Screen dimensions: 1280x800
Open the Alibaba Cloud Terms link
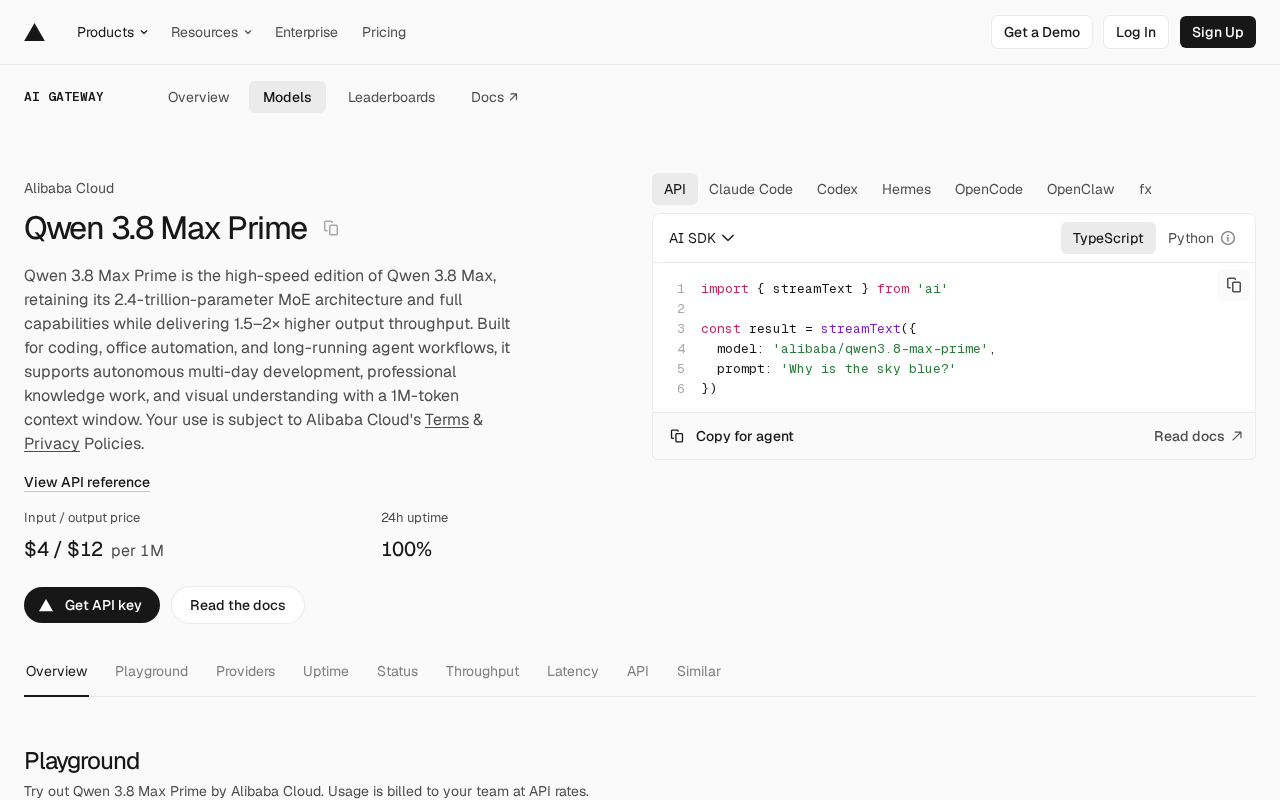click(x=447, y=420)
